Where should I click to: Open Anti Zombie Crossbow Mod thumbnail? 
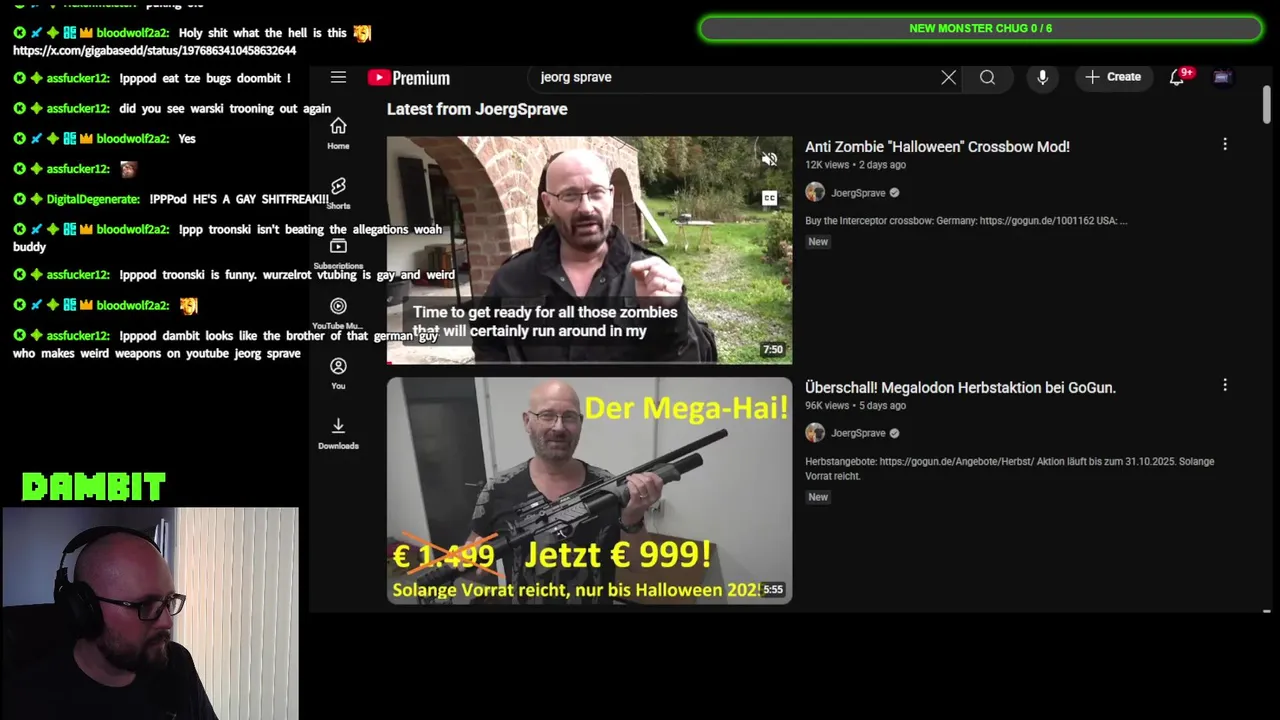click(589, 250)
